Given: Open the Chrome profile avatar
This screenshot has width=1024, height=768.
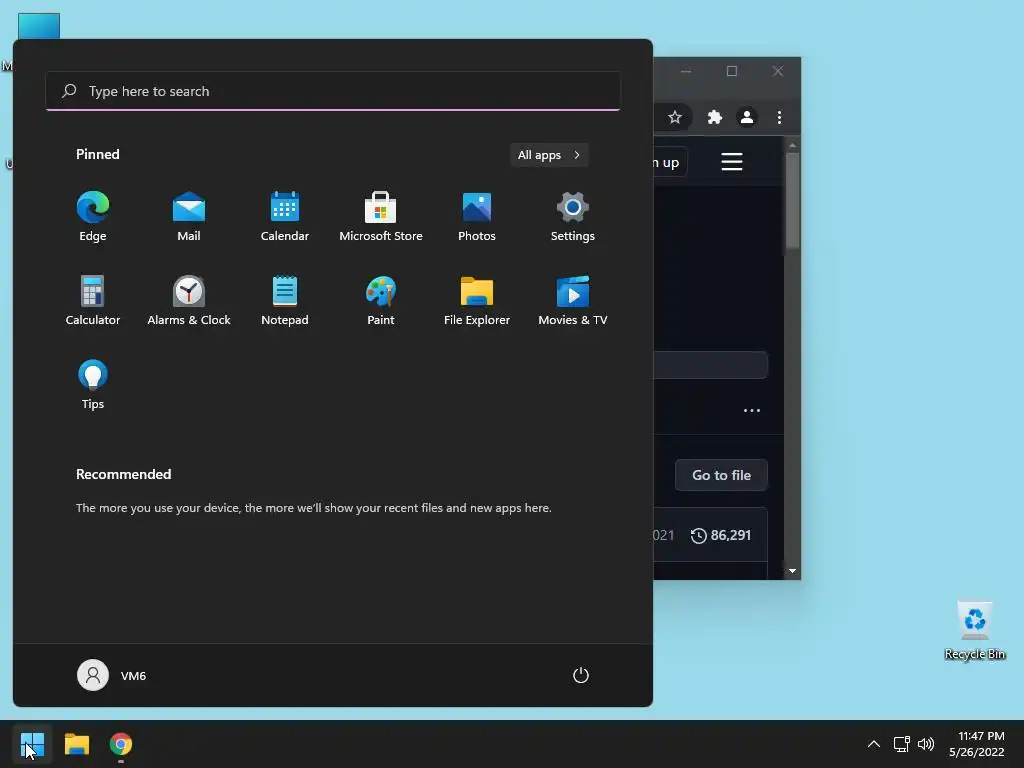Looking at the screenshot, I should (746, 118).
